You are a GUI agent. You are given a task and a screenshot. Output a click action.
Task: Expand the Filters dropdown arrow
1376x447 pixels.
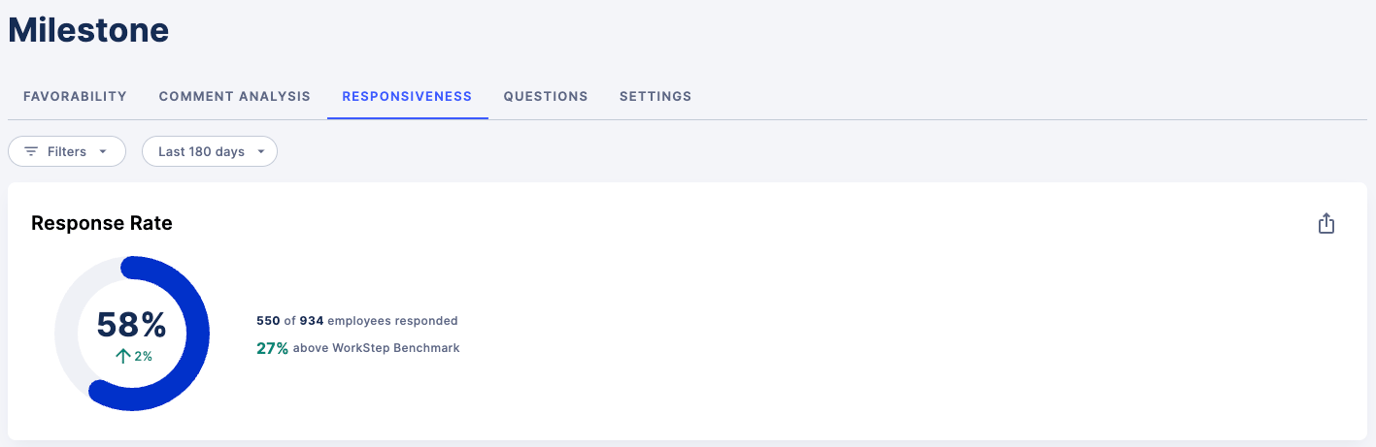[x=102, y=152]
